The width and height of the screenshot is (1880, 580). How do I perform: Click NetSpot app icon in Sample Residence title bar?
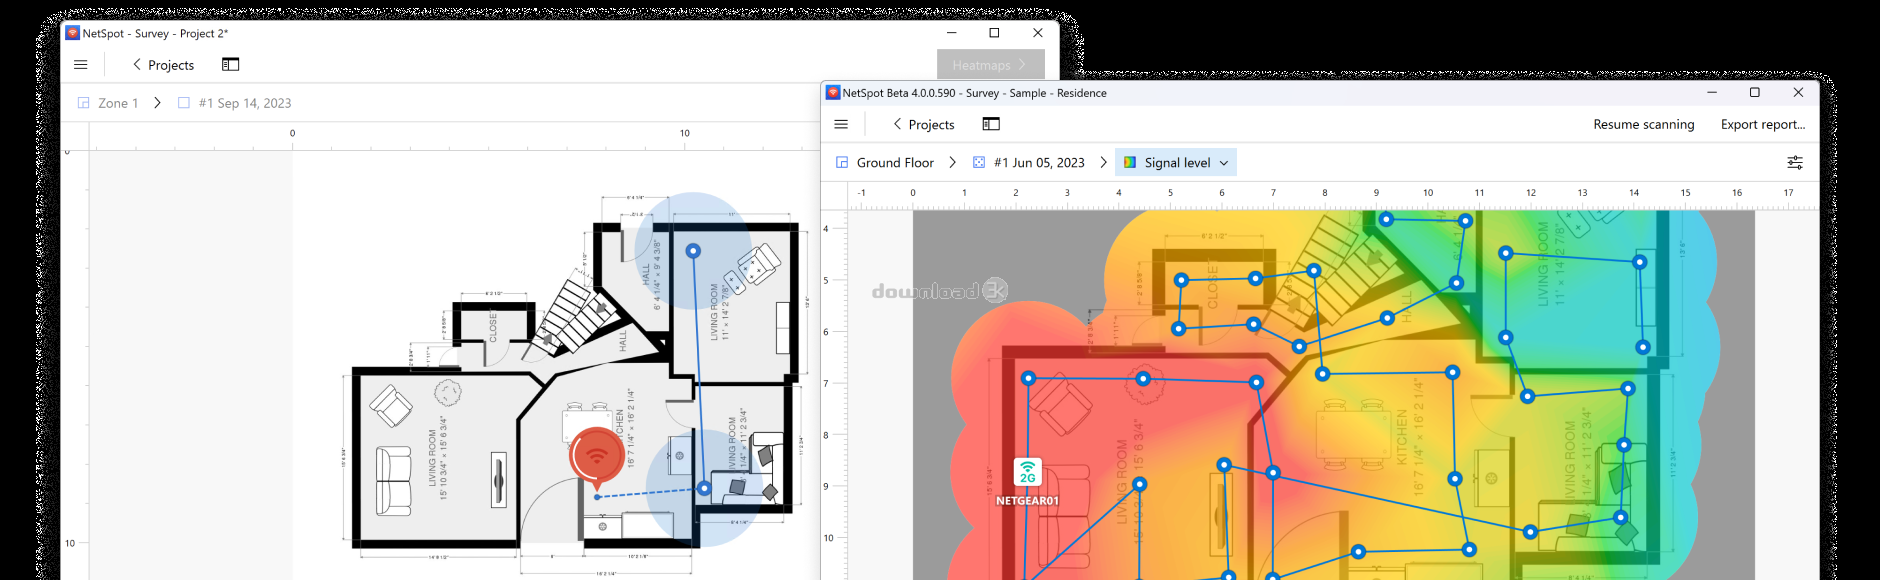tap(833, 93)
